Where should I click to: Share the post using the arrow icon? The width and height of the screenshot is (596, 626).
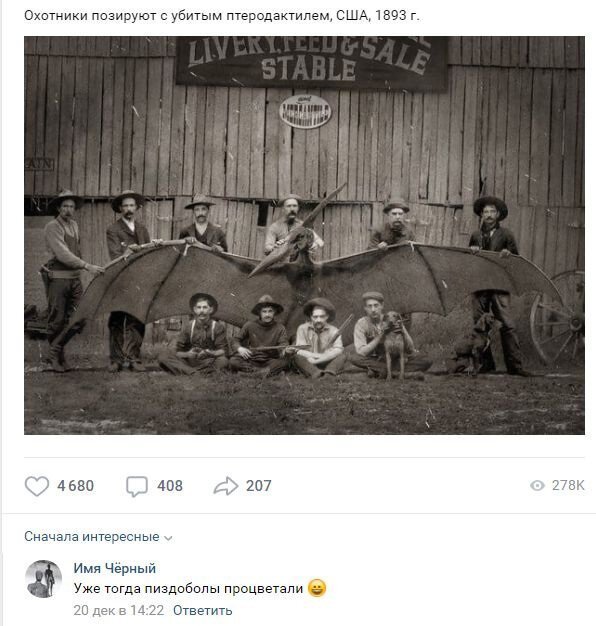coord(226,486)
